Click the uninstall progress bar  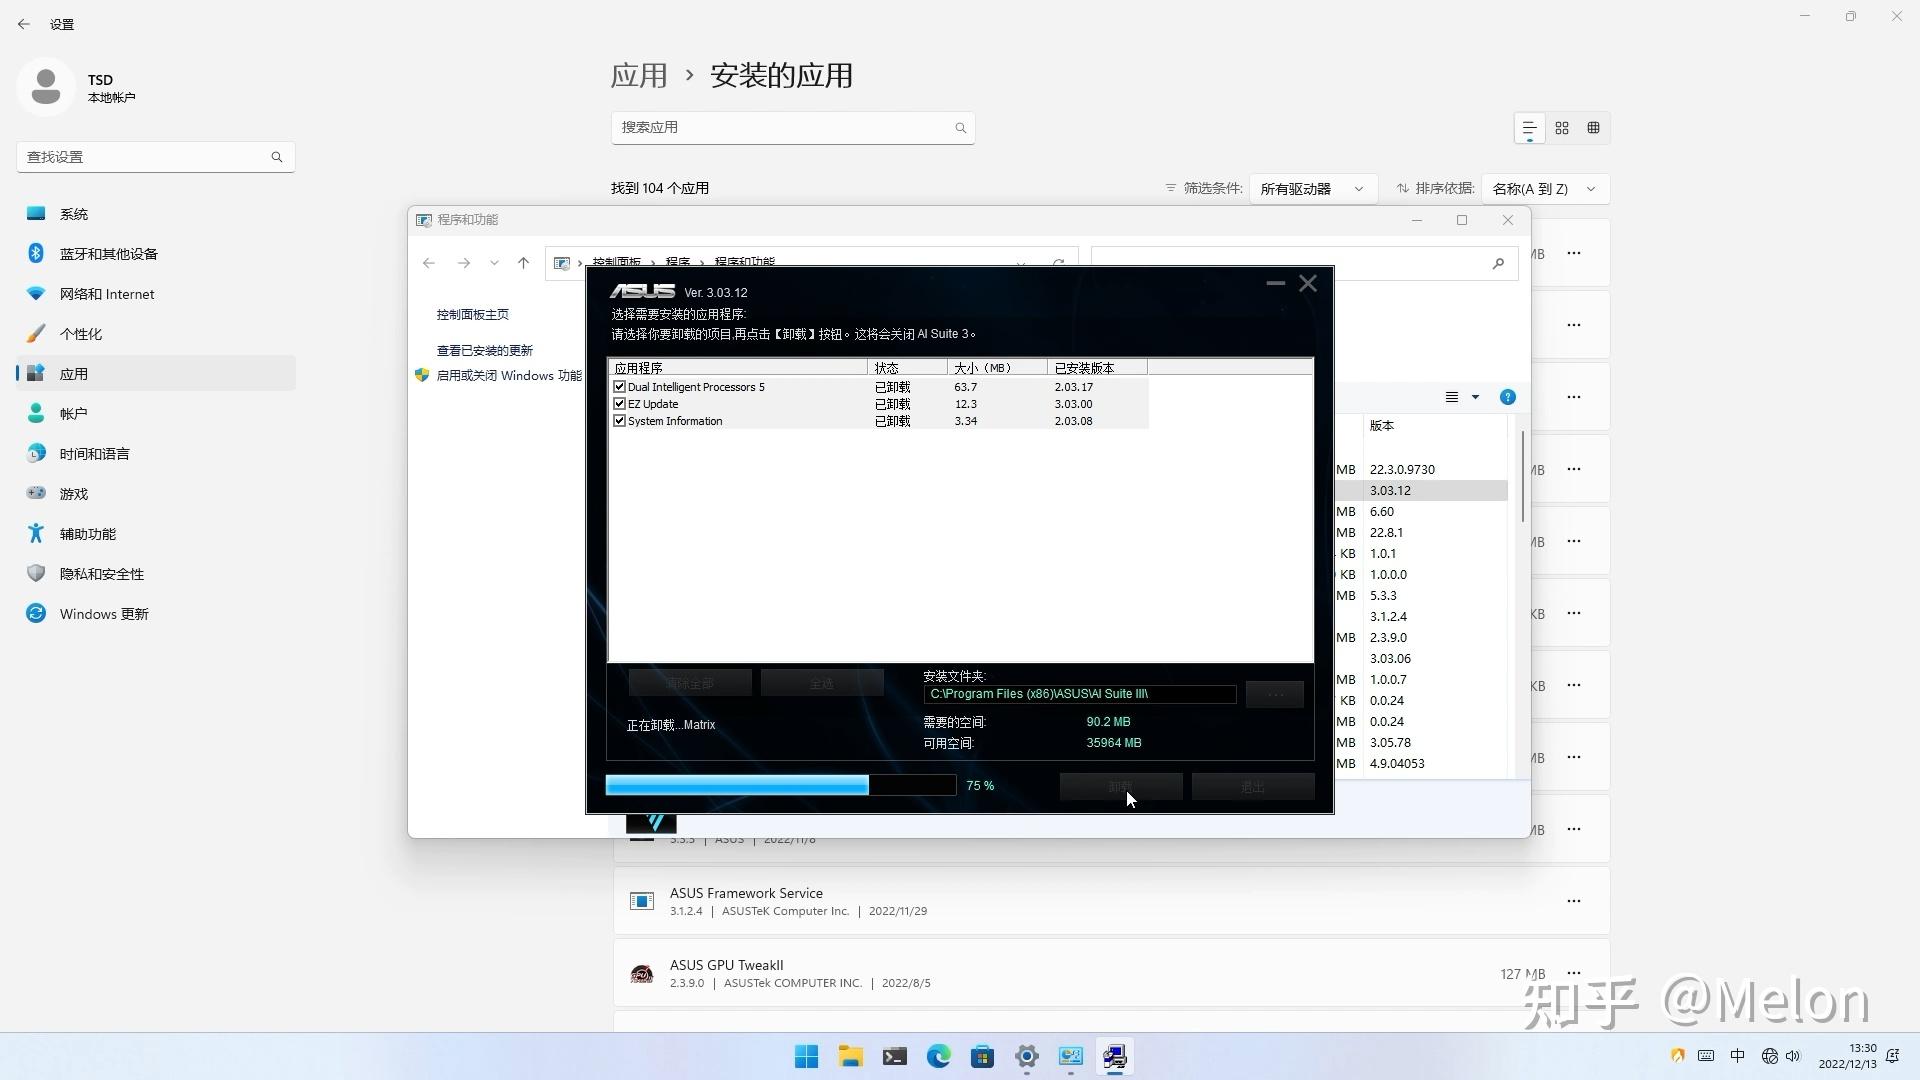780,786
